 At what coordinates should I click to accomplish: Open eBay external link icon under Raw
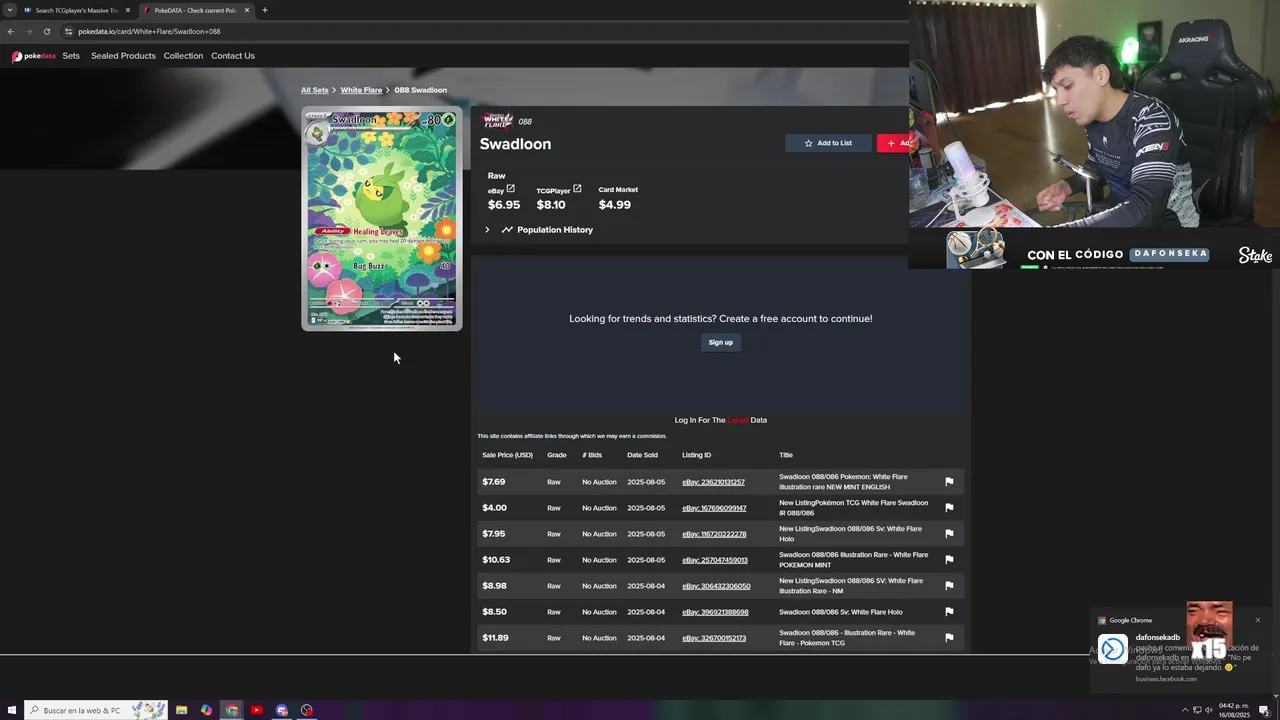pos(510,188)
